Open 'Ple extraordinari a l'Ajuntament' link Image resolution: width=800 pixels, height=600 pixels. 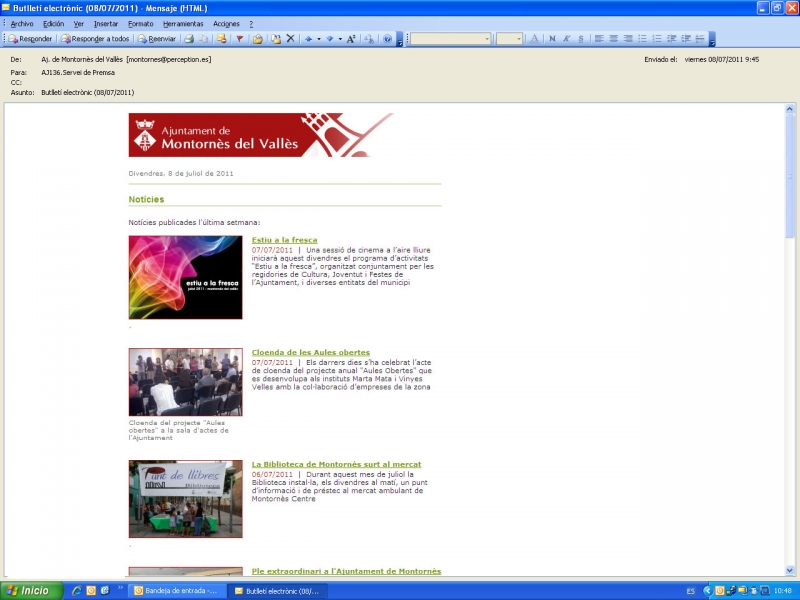coord(346,571)
